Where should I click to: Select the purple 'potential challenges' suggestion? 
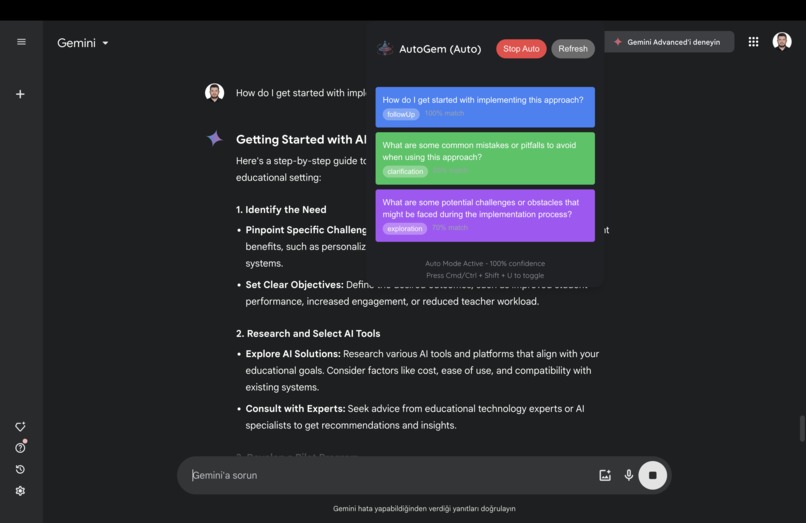point(485,215)
